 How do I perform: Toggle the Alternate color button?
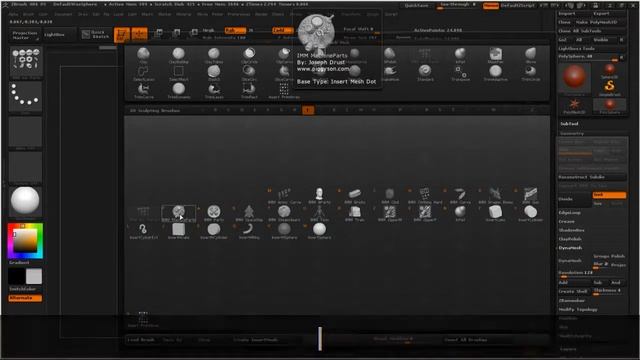25,298
